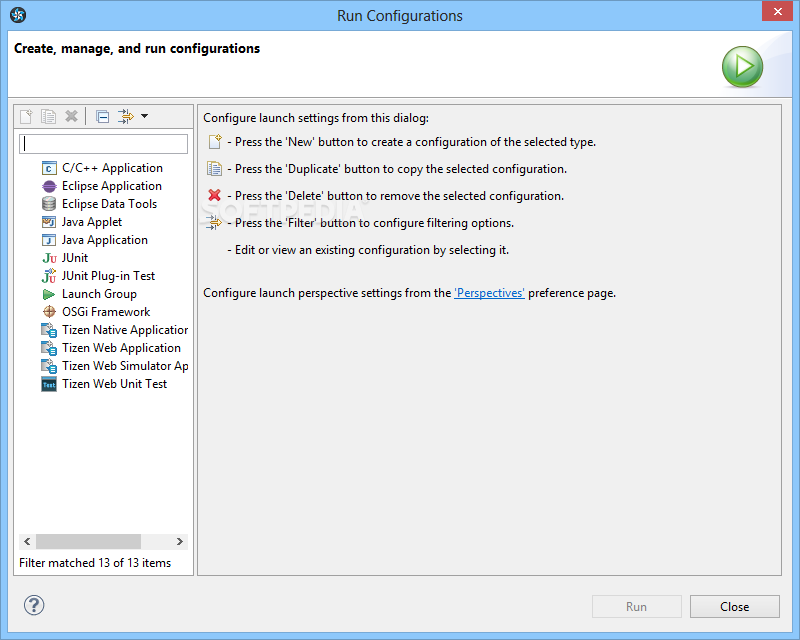Click the Filter launch configurations icon
Screen dimensions: 800x640
[x=126, y=116]
